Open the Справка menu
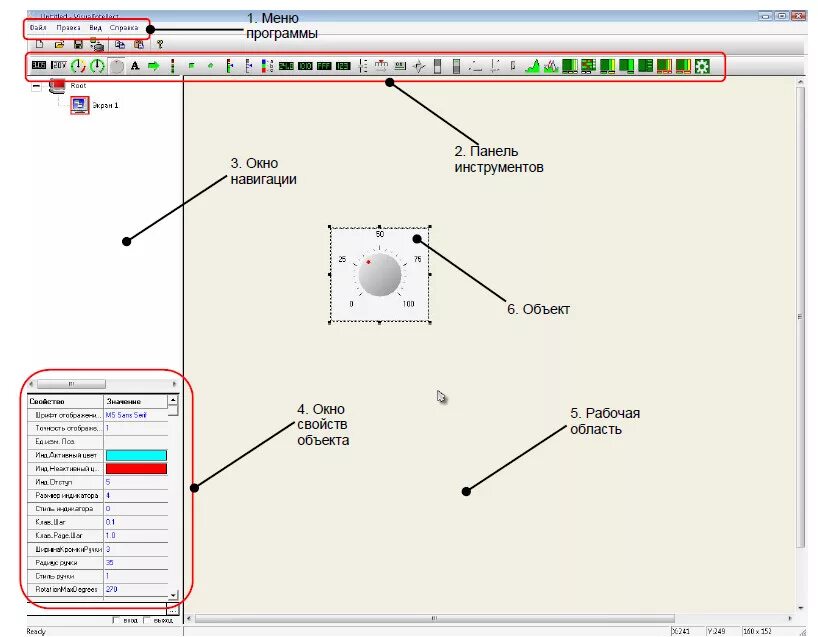The width and height of the screenshot is (818, 637). click(x=124, y=28)
